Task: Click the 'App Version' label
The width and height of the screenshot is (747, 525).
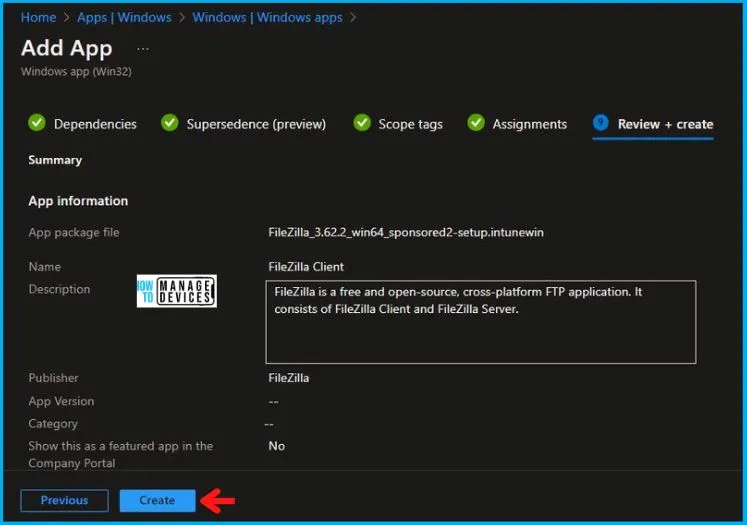Action: click(x=61, y=402)
